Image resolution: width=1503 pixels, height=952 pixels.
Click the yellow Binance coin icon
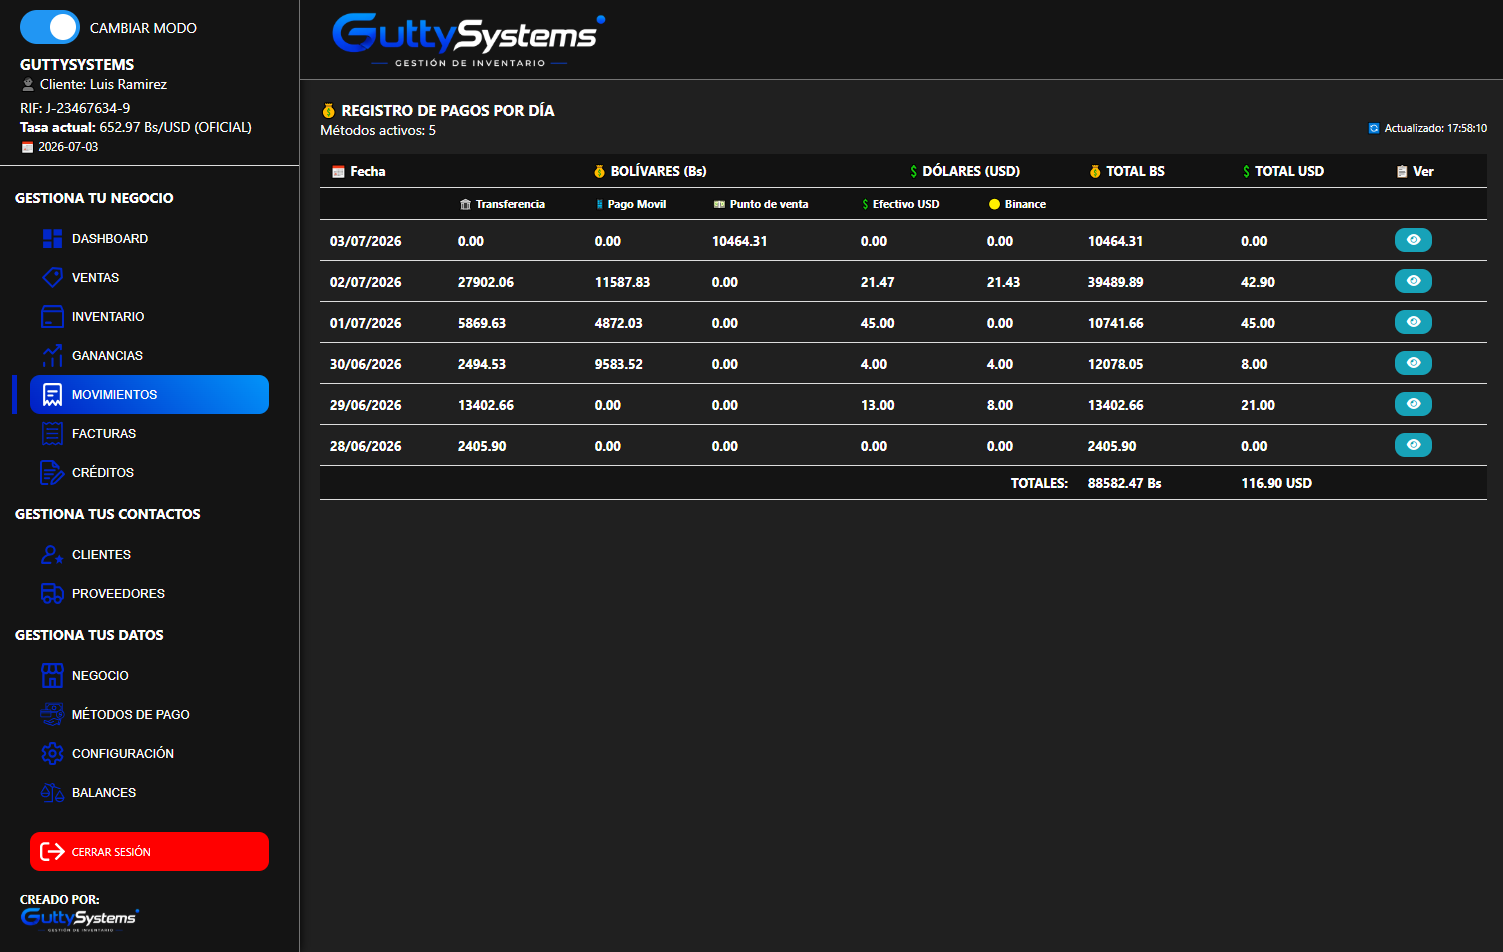click(x=994, y=204)
